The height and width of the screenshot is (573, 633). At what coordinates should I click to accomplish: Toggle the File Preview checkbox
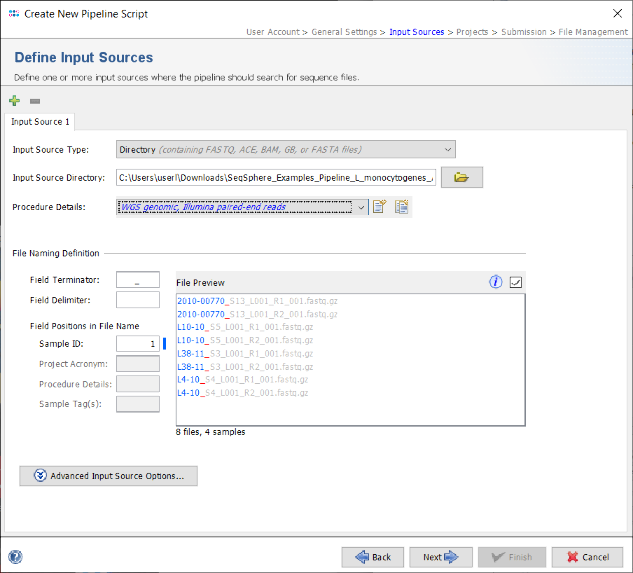pyautogui.click(x=516, y=282)
